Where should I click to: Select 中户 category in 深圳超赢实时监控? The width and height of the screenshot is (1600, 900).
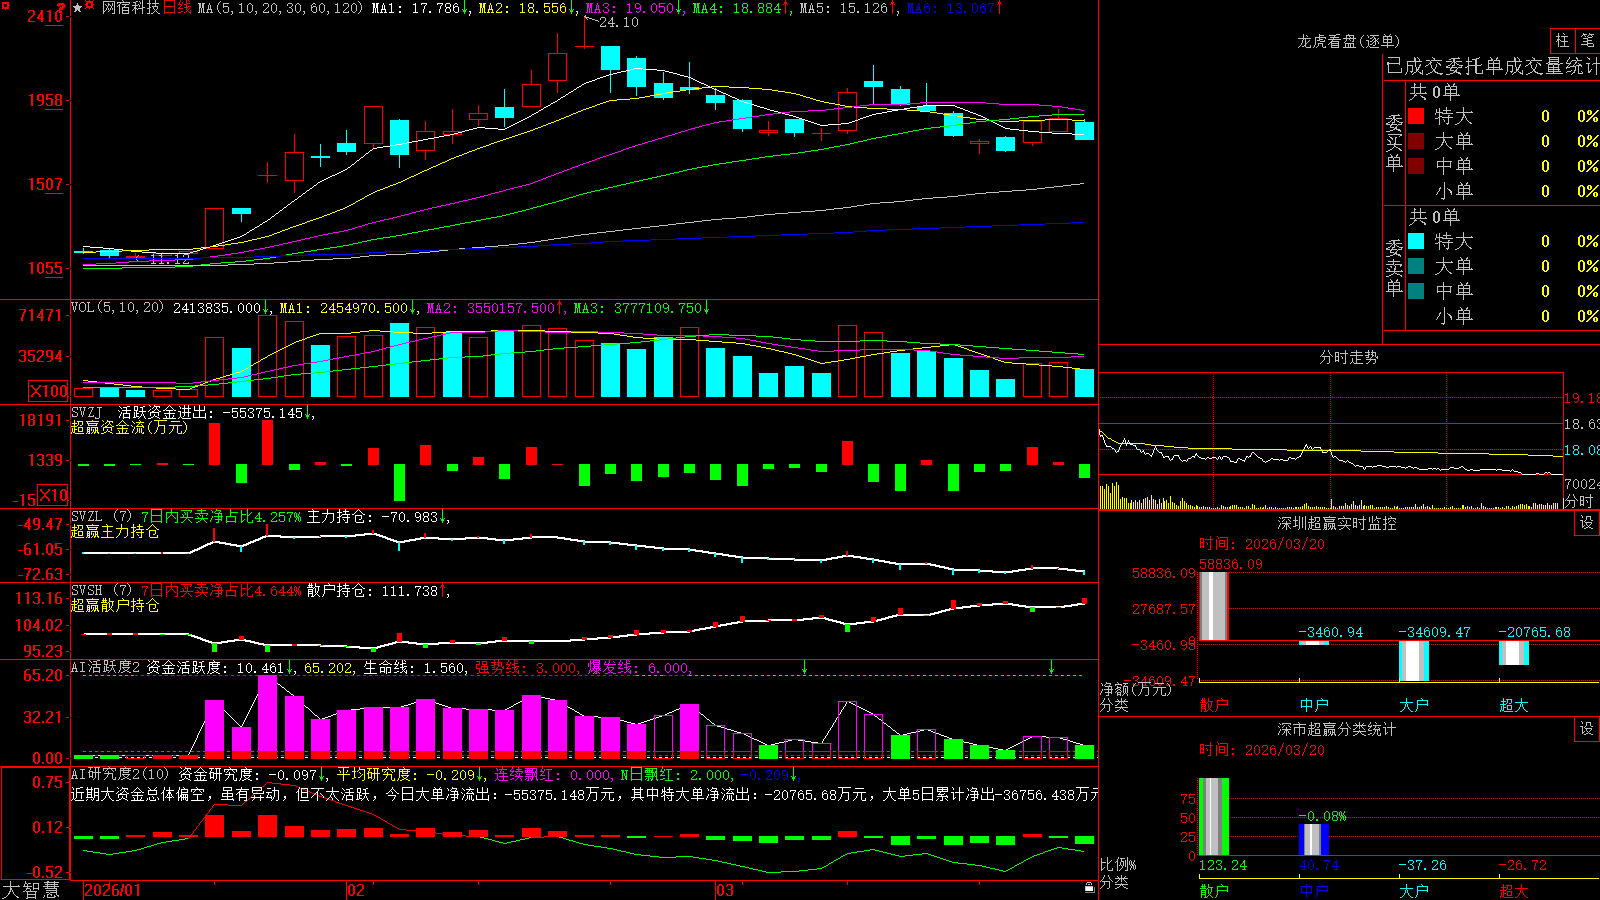pos(1314,705)
